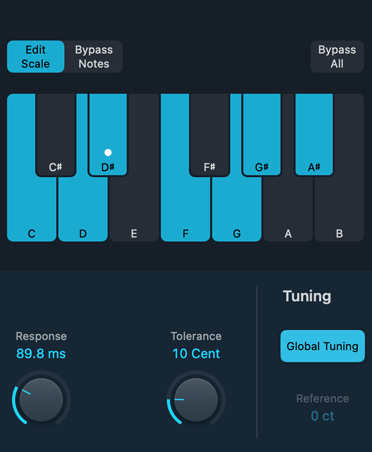Select the Edit Scale mode
This screenshot has width=372, height=452.
pyautogui.click(x=35, y=57)
